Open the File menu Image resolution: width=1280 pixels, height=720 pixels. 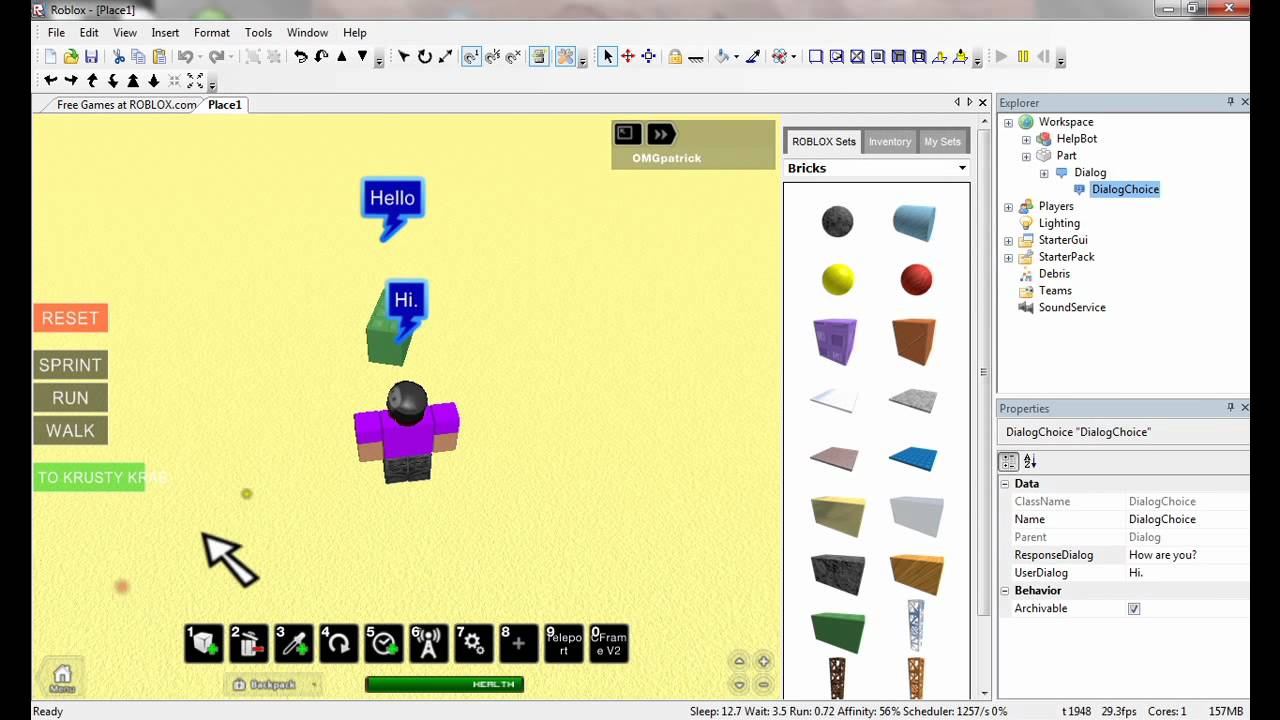pyautogui.click(x=56, y=33)
